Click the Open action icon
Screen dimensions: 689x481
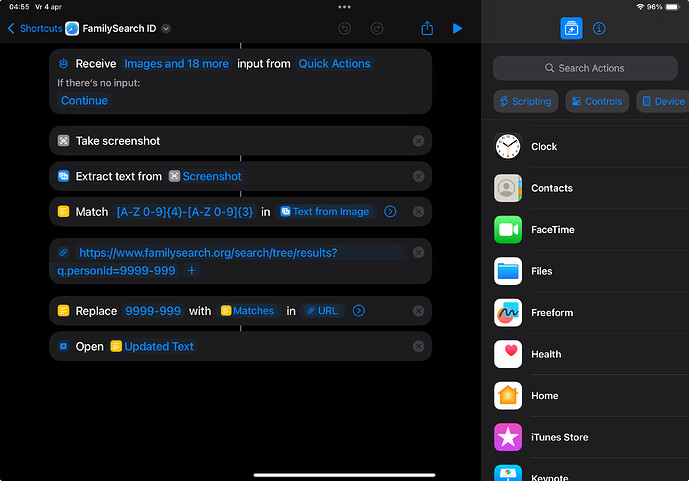point(64,347)
